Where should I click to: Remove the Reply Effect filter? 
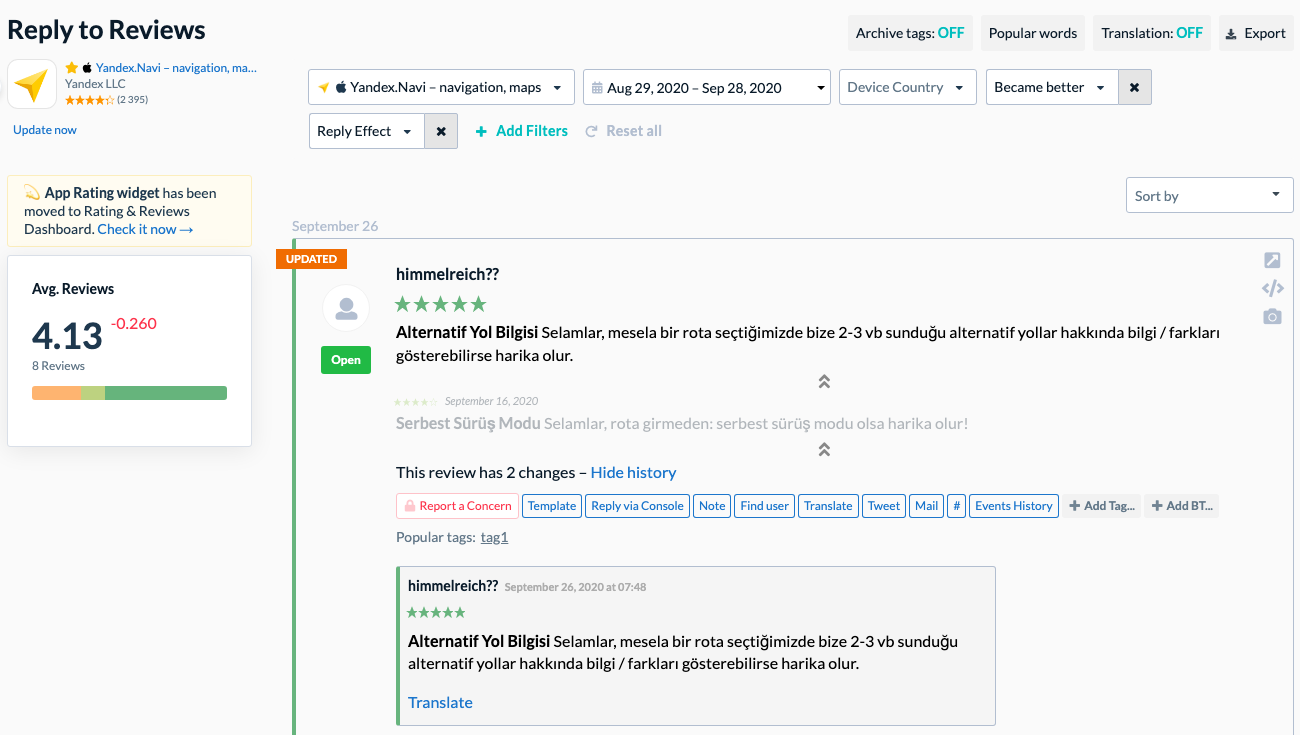point(441,131)
